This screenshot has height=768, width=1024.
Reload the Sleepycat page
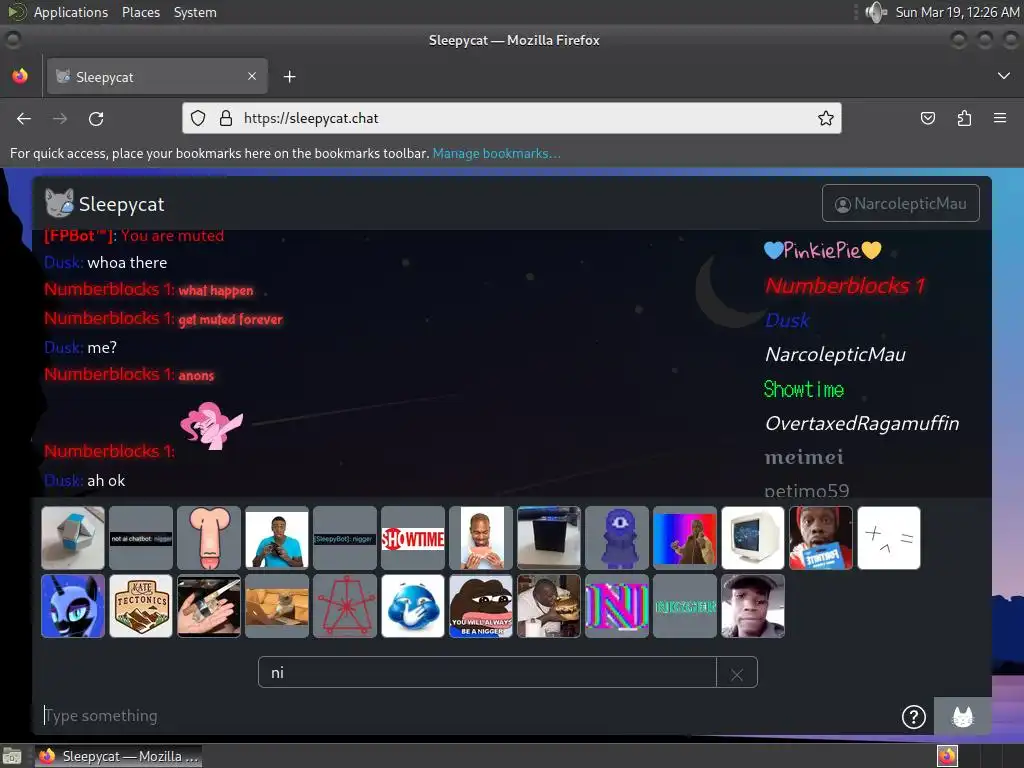coord(96,118)
